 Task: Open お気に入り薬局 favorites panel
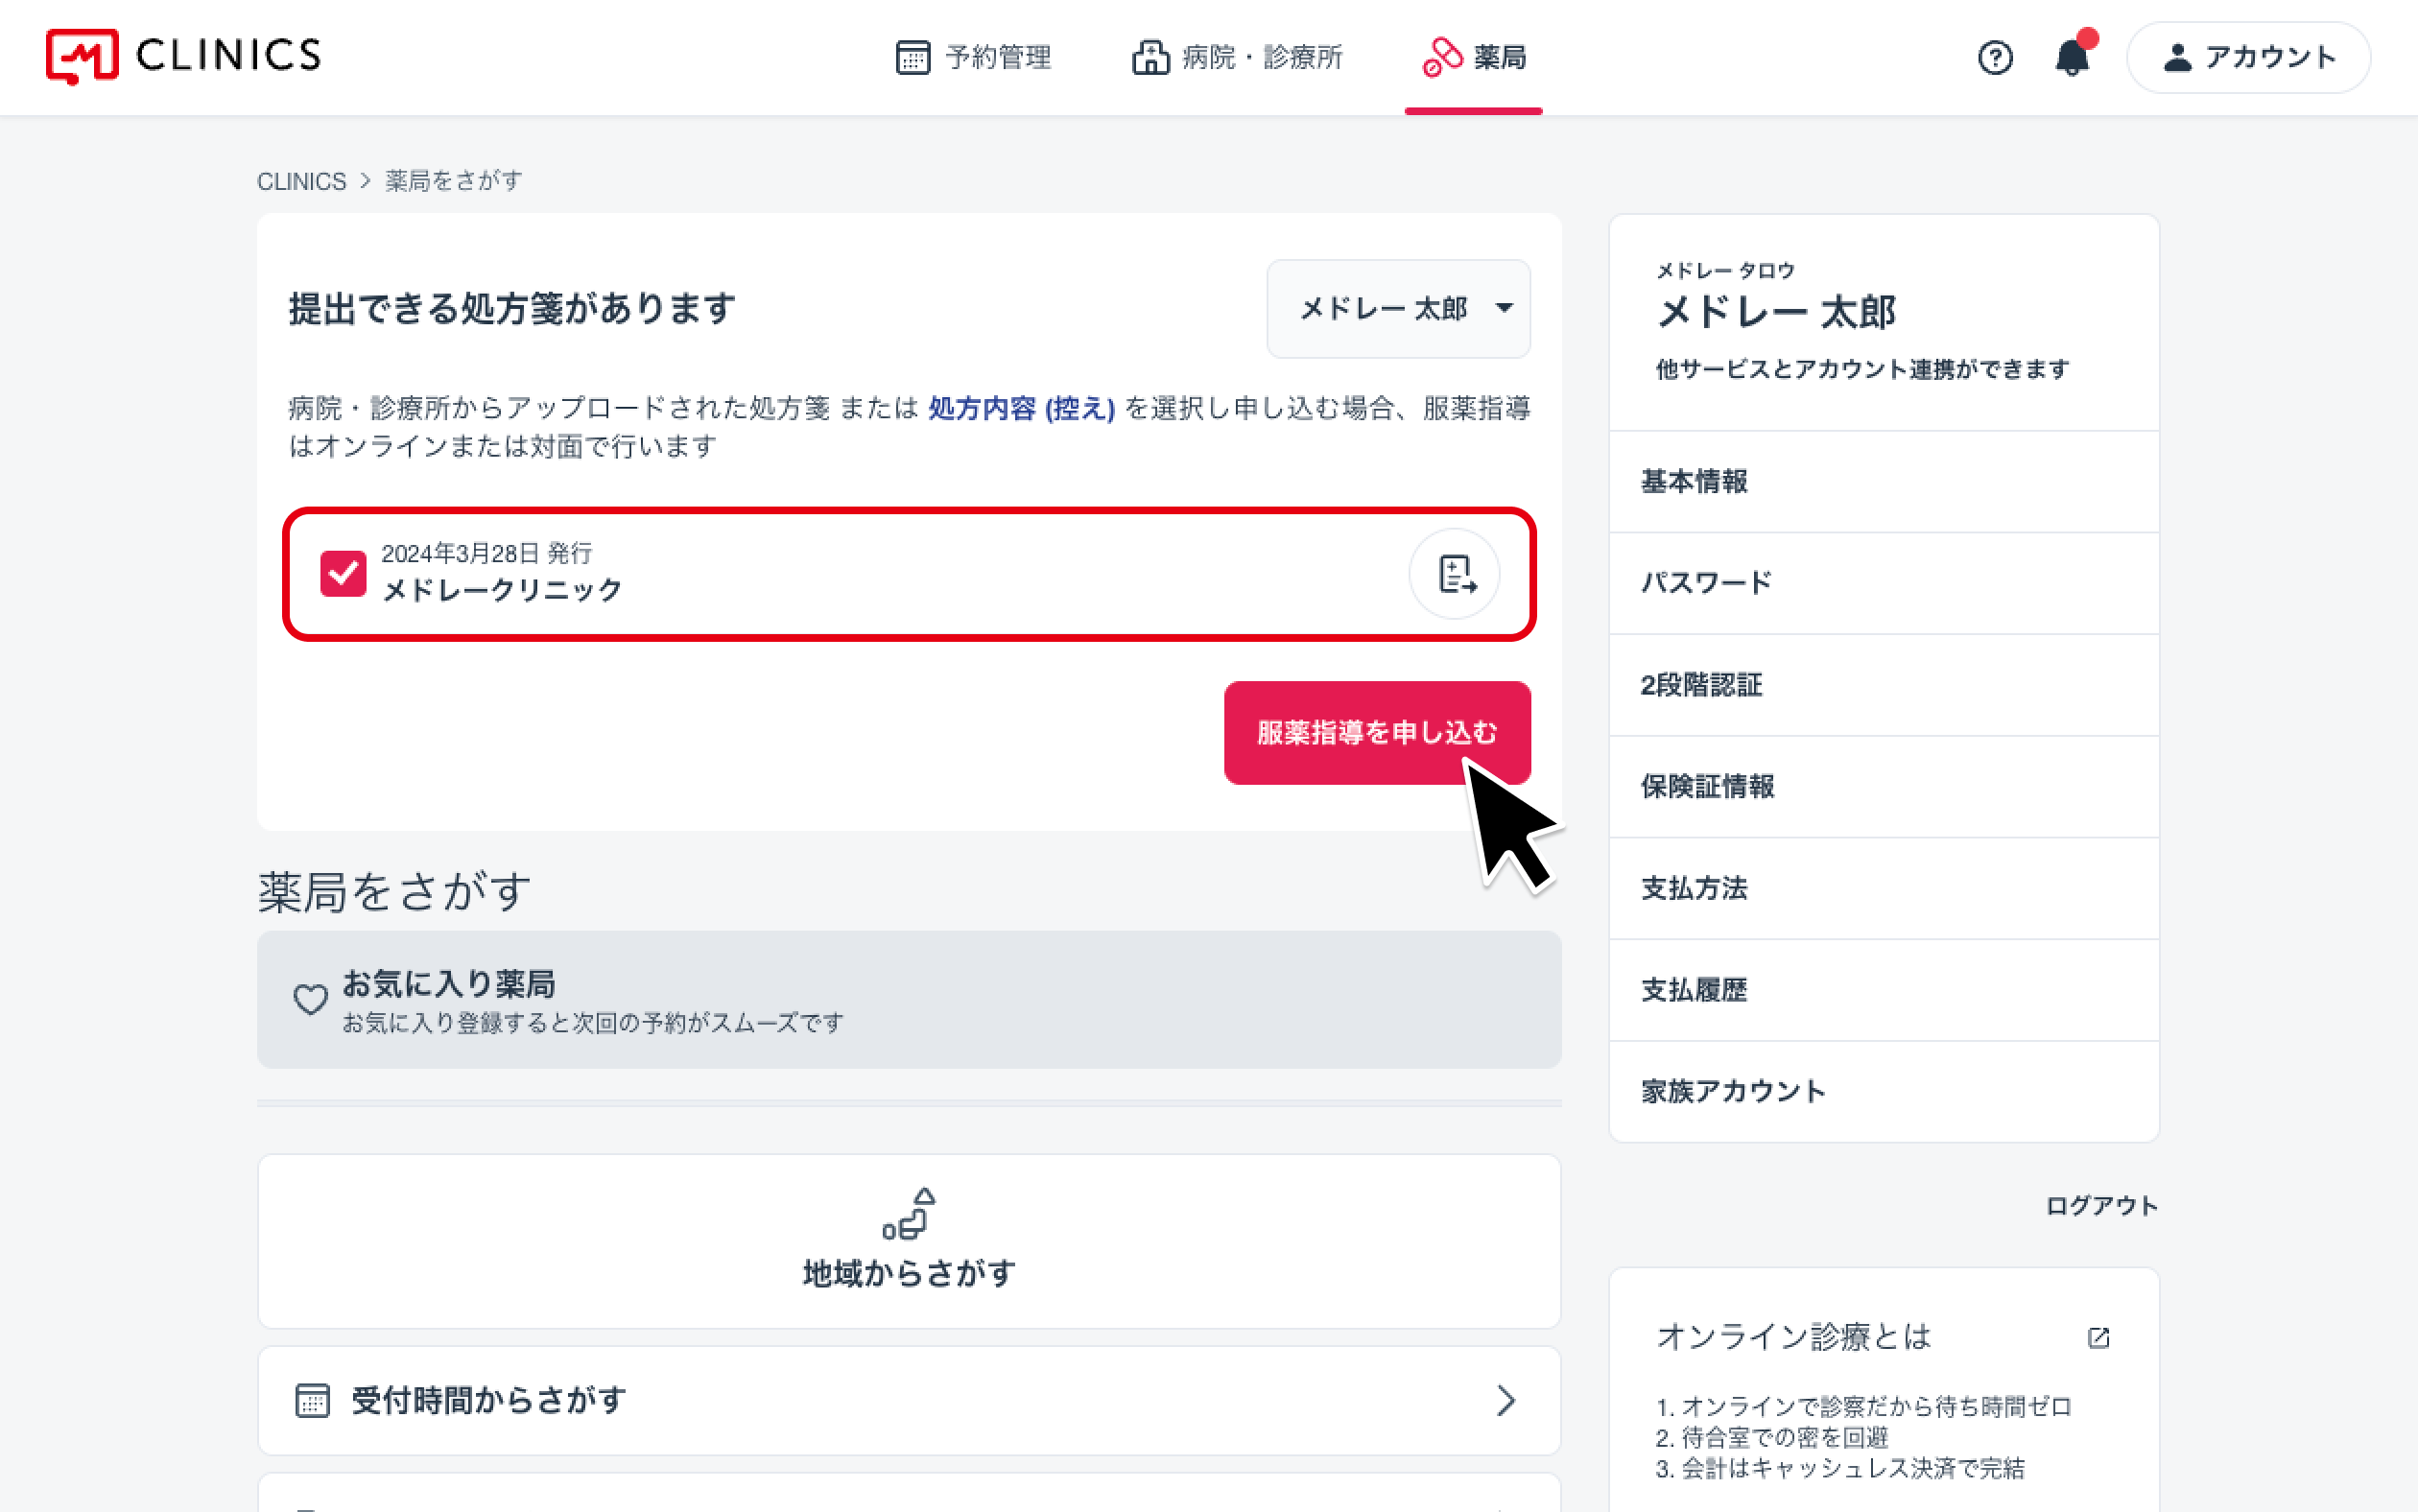[909, 999]
